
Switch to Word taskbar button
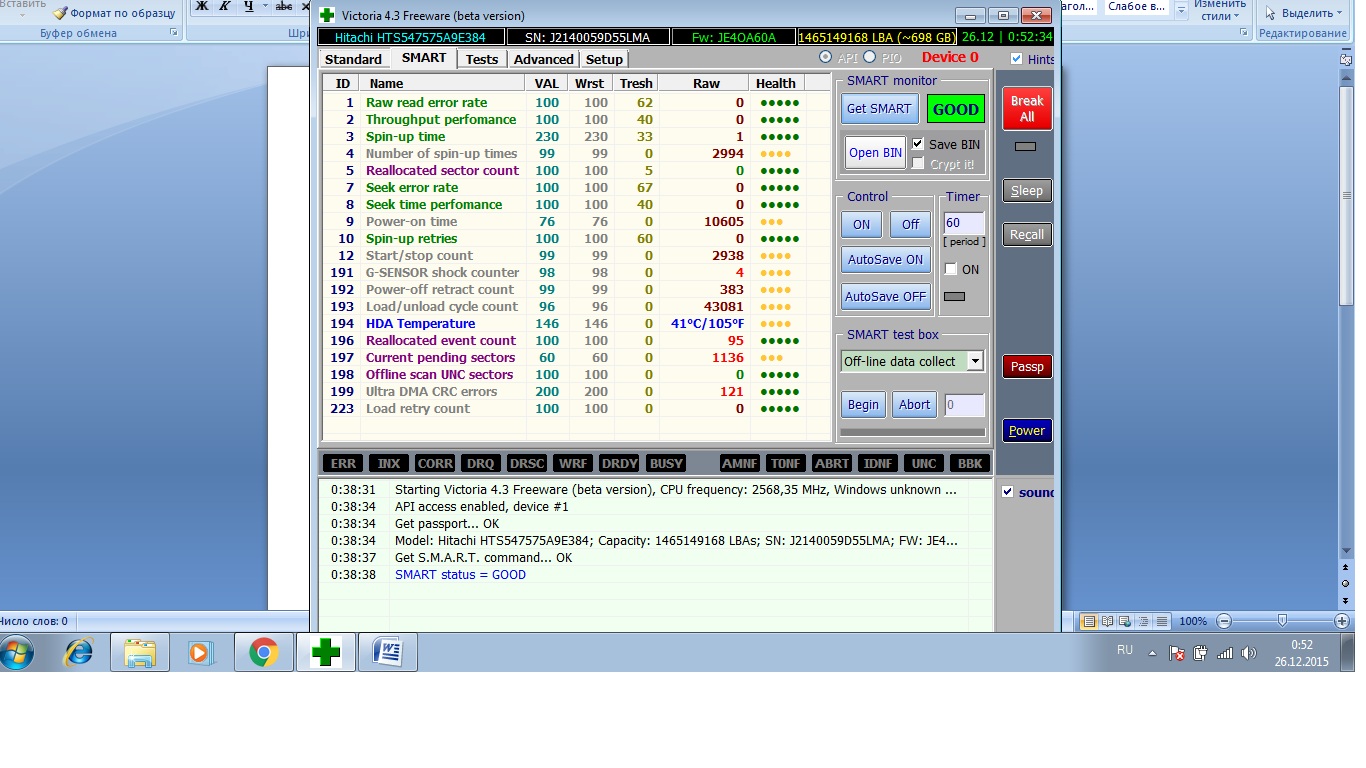pyautogui.click(x=388, y=653)
